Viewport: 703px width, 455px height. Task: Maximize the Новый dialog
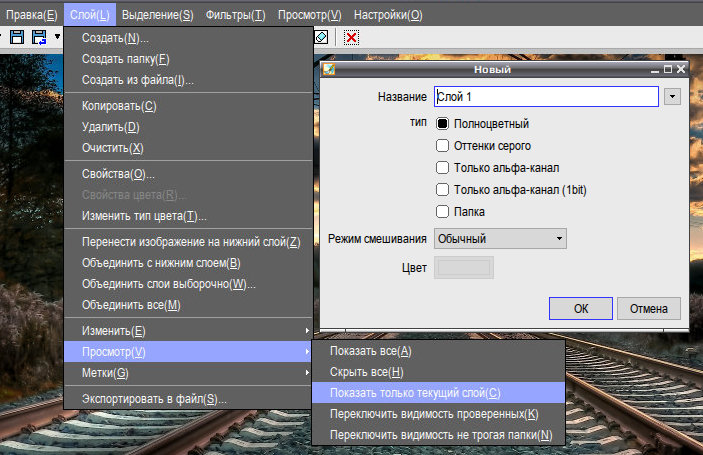[668, 69]
